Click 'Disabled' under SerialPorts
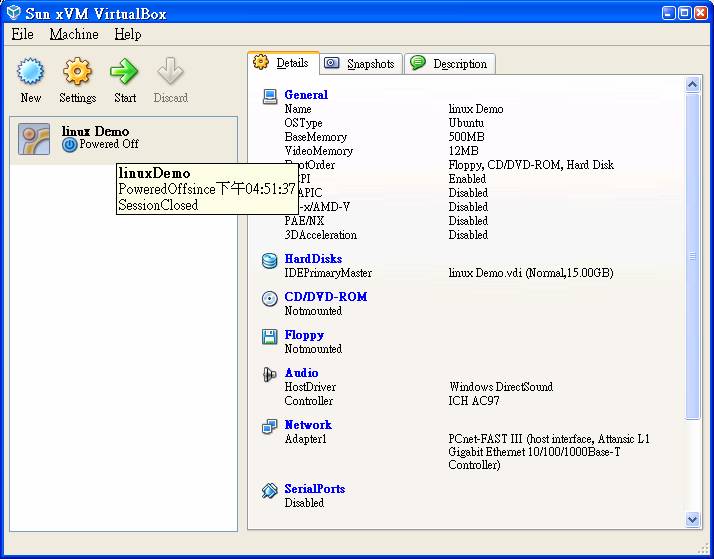The image size is (714, 559). (x=304, y=503)
